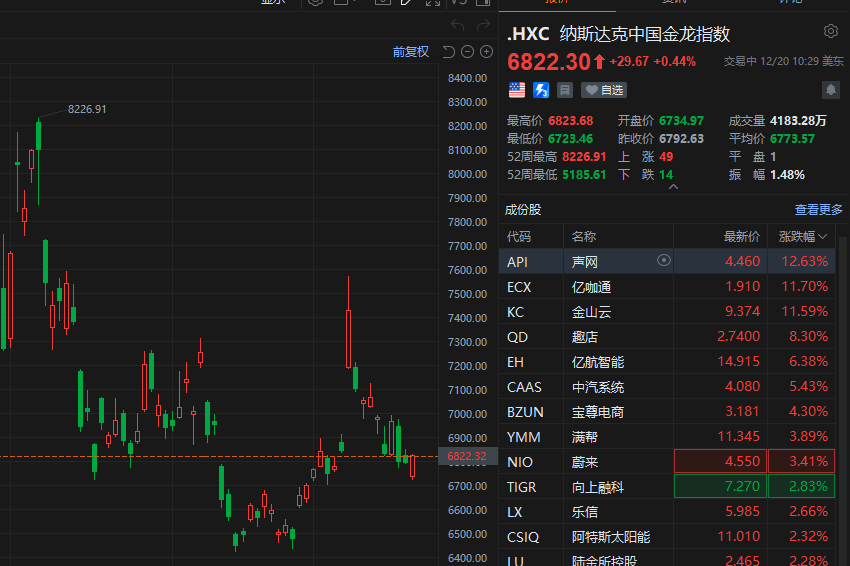Click the blue lightning quote icon
This screenshot has width=850, height=566.
click(541, 90)
